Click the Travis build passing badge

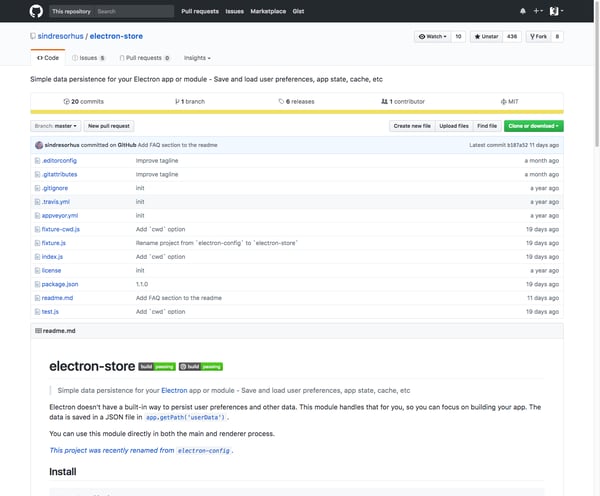157,367
